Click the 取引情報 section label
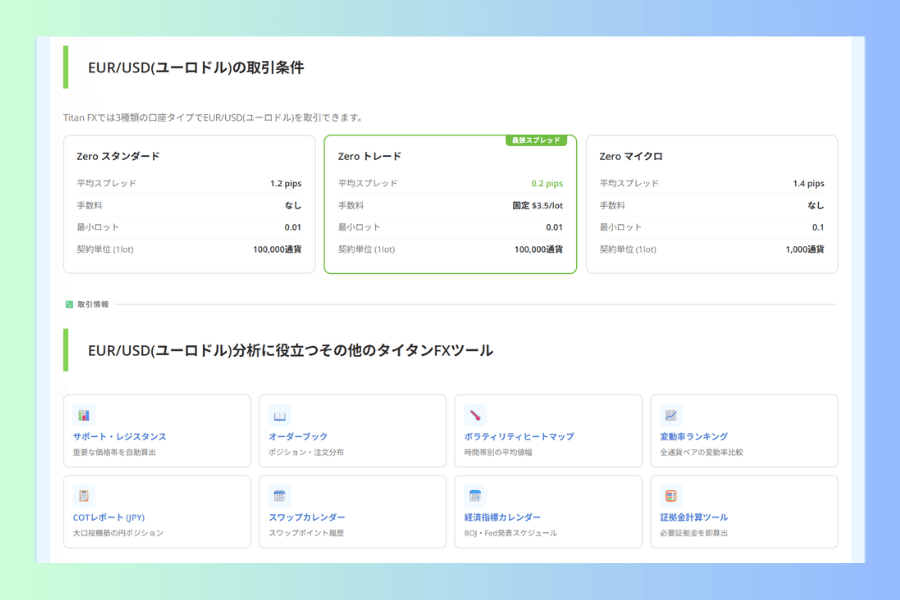900x600 pixels. 93,304
